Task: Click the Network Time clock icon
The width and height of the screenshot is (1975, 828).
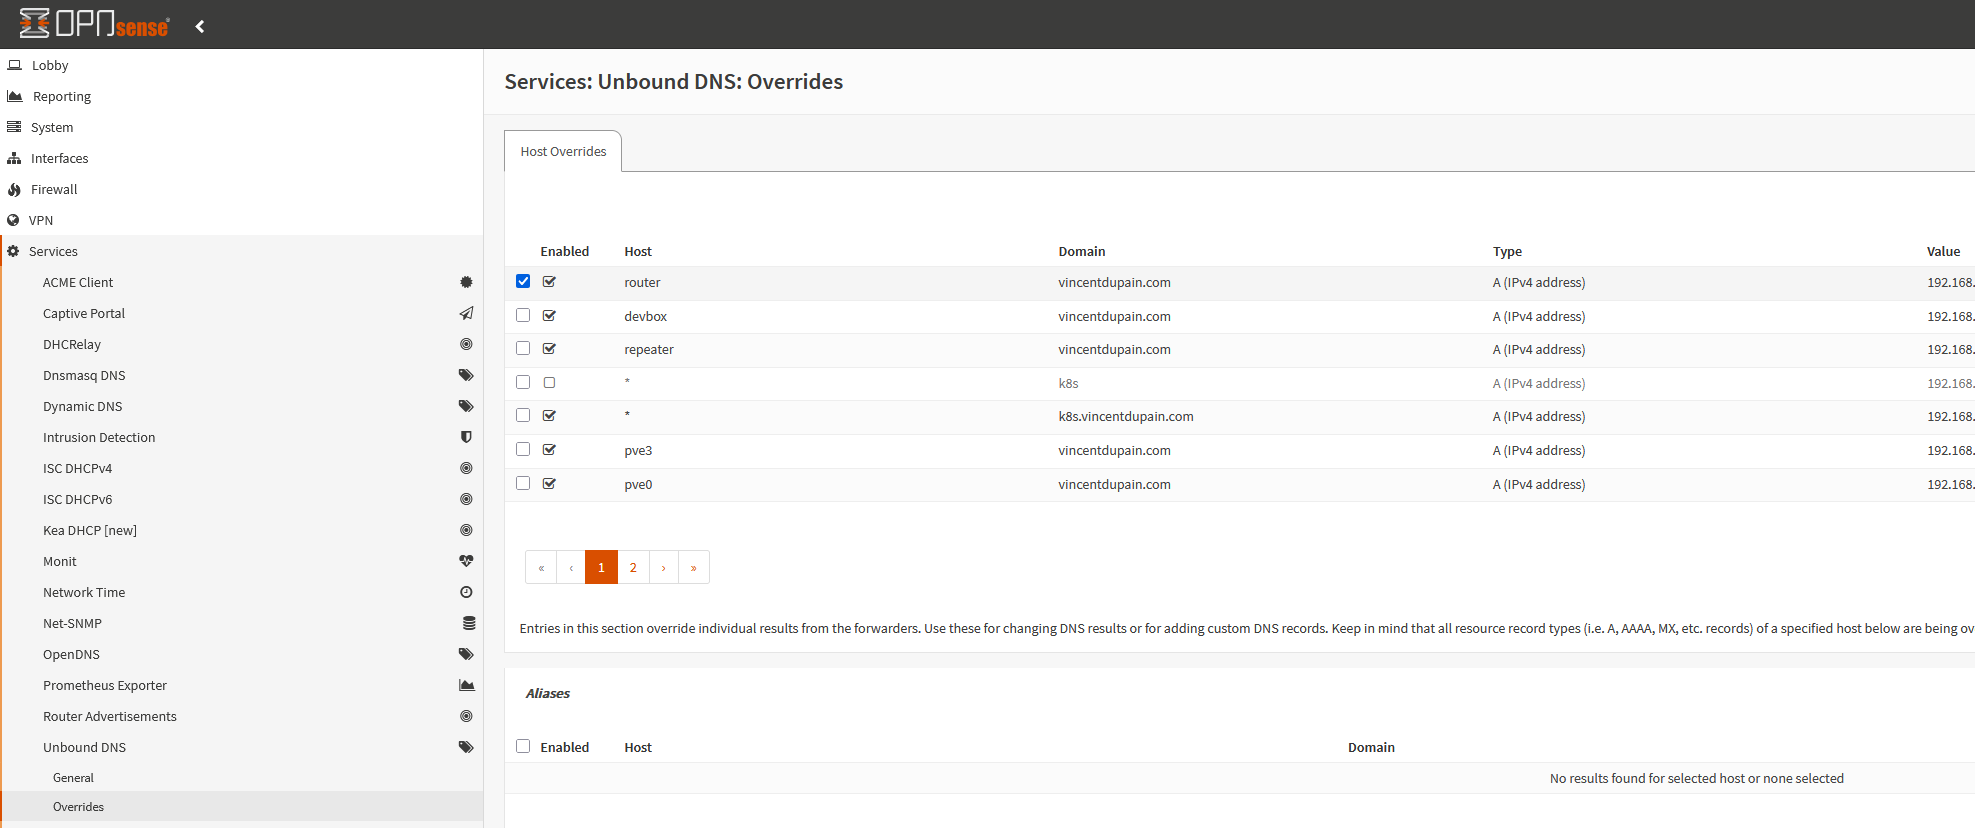Action: pos(466,593)
